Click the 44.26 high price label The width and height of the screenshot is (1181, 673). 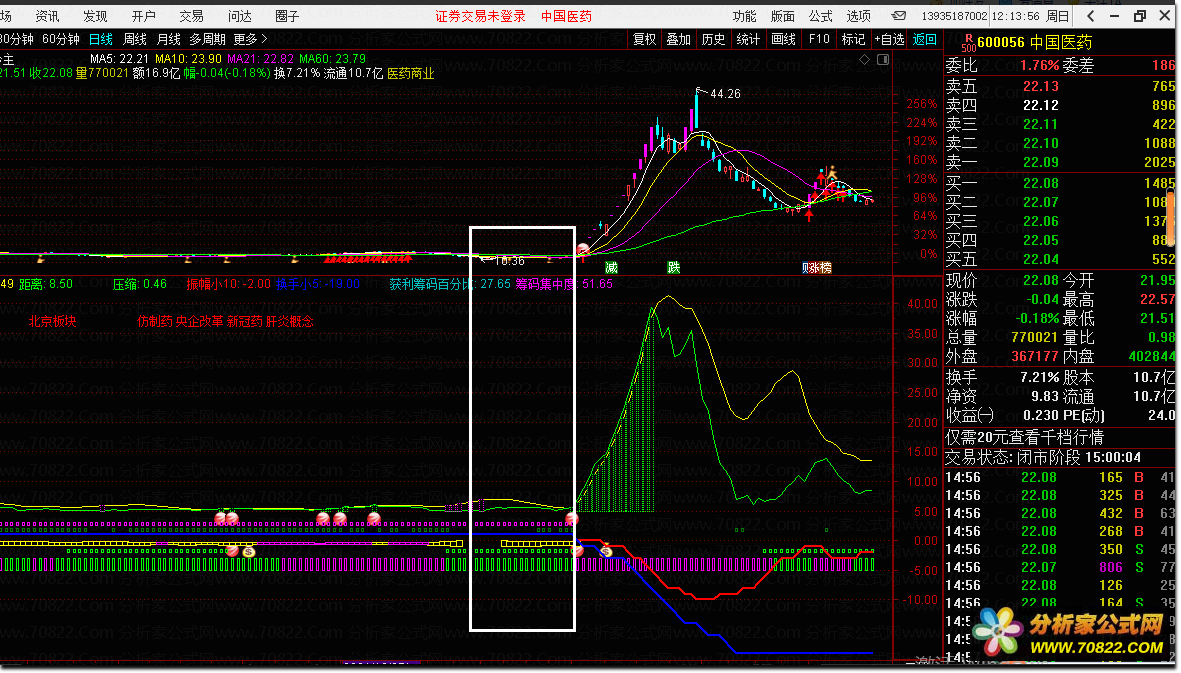tap(725, 94)
